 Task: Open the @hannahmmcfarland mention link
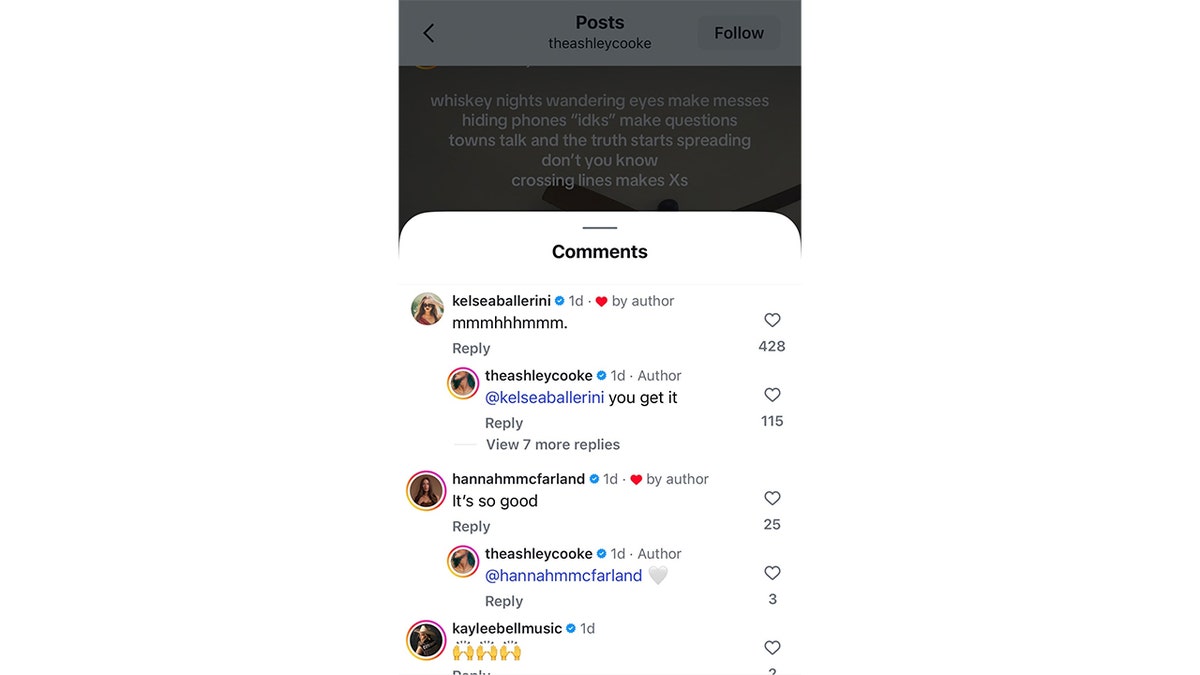coord(563,575)
